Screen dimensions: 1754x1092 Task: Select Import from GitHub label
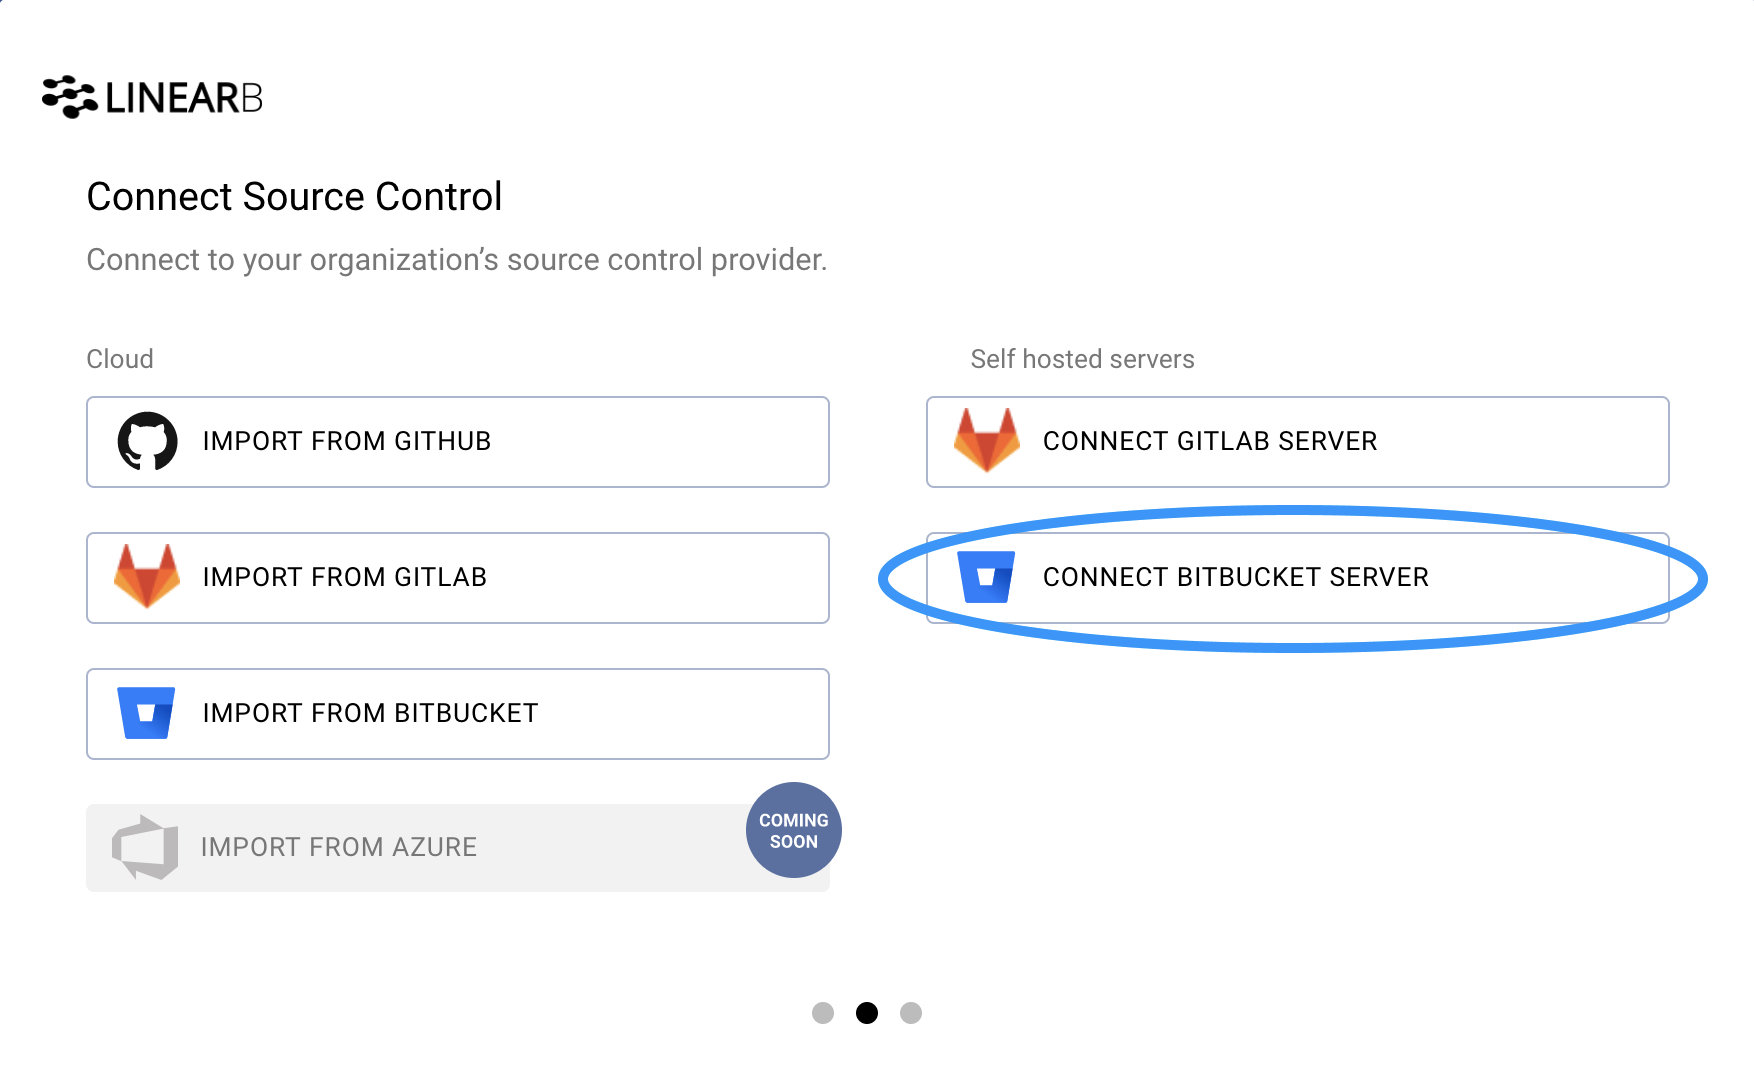point(347,441)
